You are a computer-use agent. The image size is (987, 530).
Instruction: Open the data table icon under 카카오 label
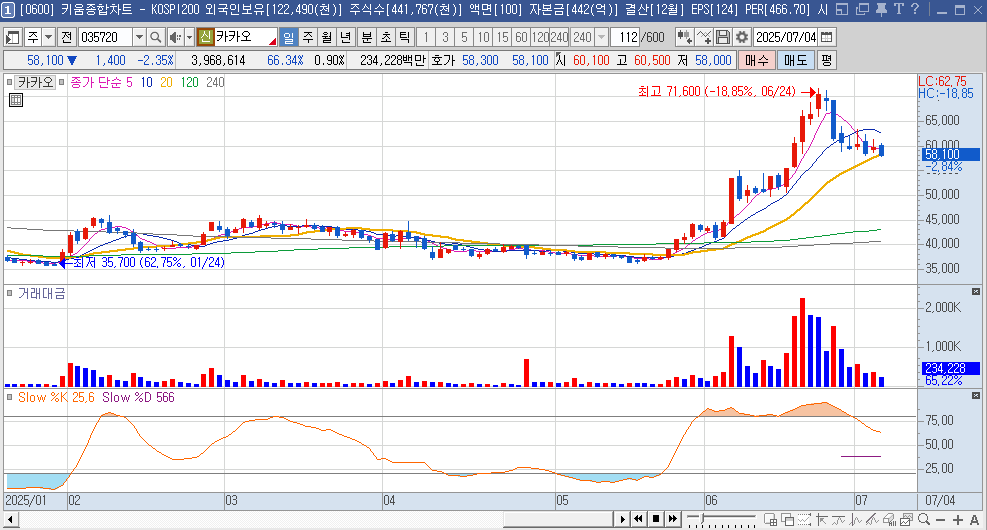click(16, 99)
